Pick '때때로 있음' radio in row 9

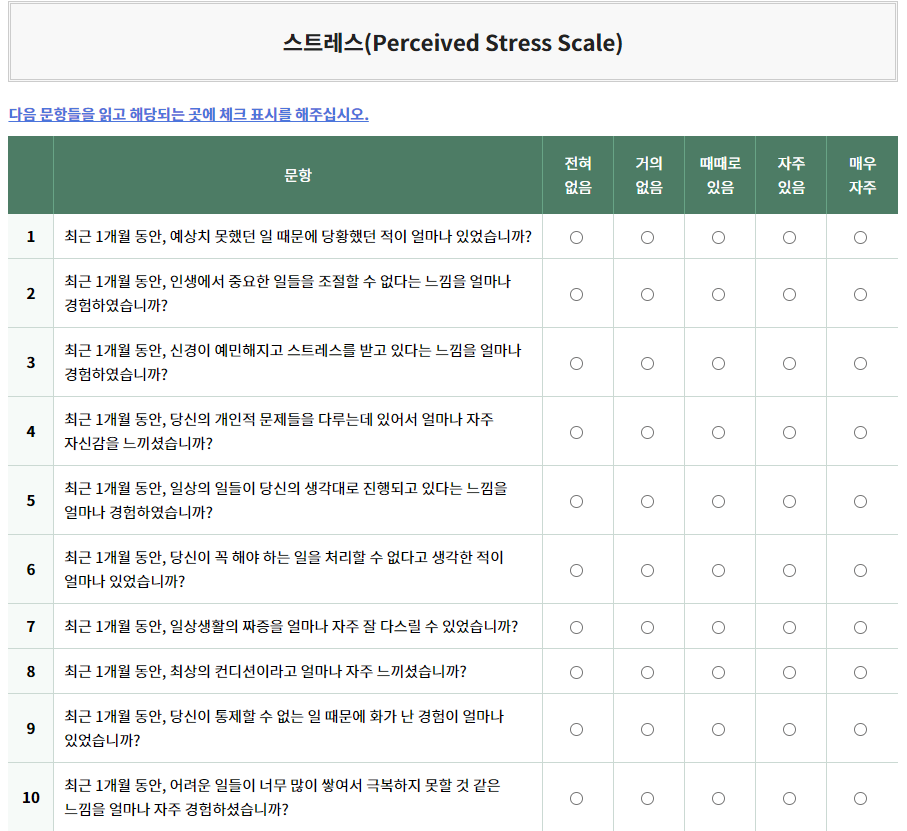tap(718, 729)
